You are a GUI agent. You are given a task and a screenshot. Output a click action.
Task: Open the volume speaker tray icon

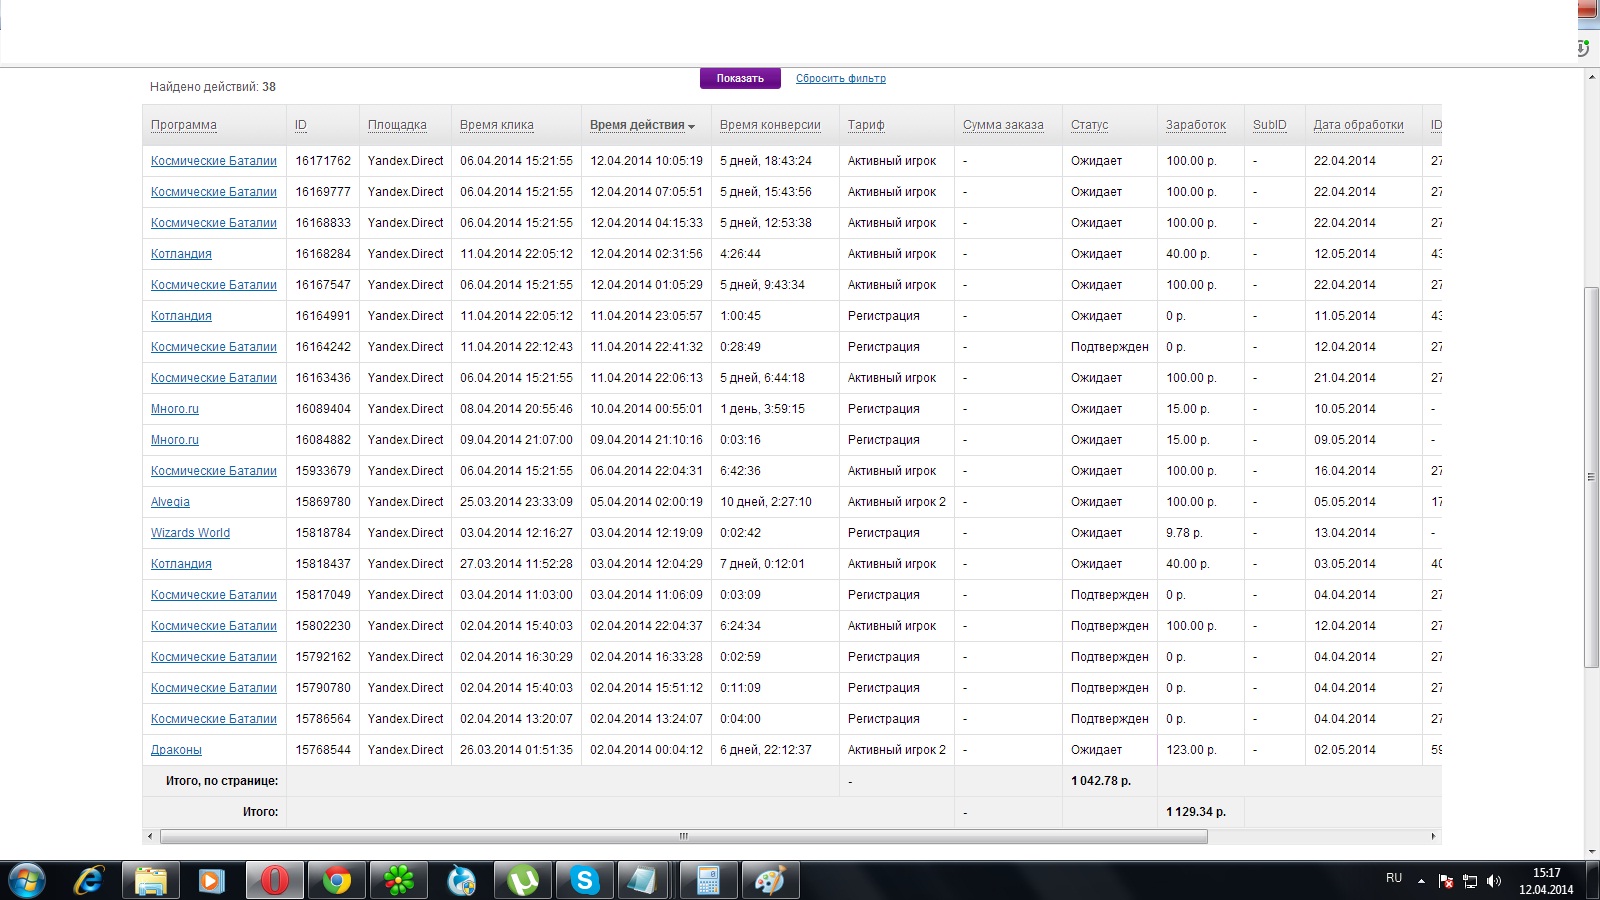[1494, 881]
